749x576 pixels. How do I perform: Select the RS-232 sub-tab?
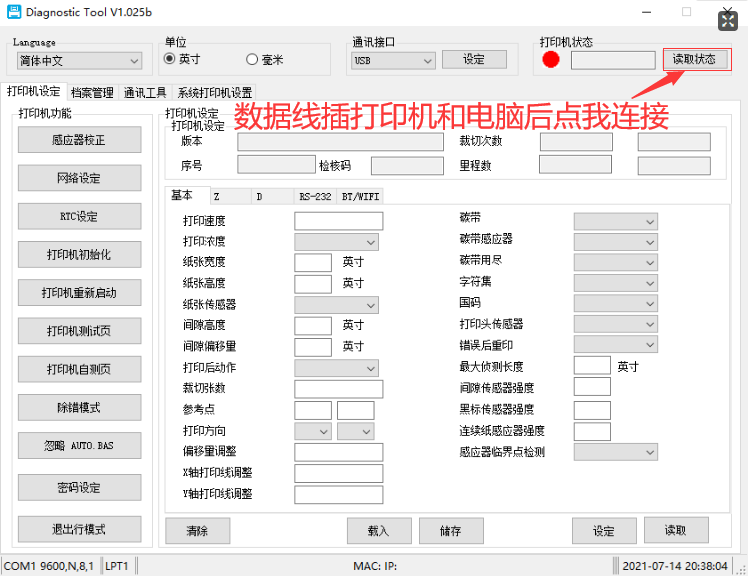click(315, 197)
